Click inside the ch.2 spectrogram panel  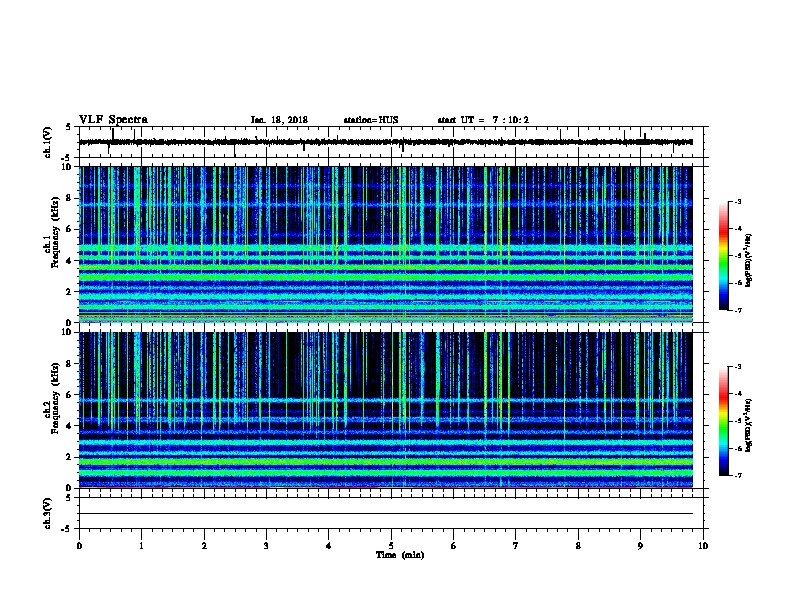(x=386, y=410)
